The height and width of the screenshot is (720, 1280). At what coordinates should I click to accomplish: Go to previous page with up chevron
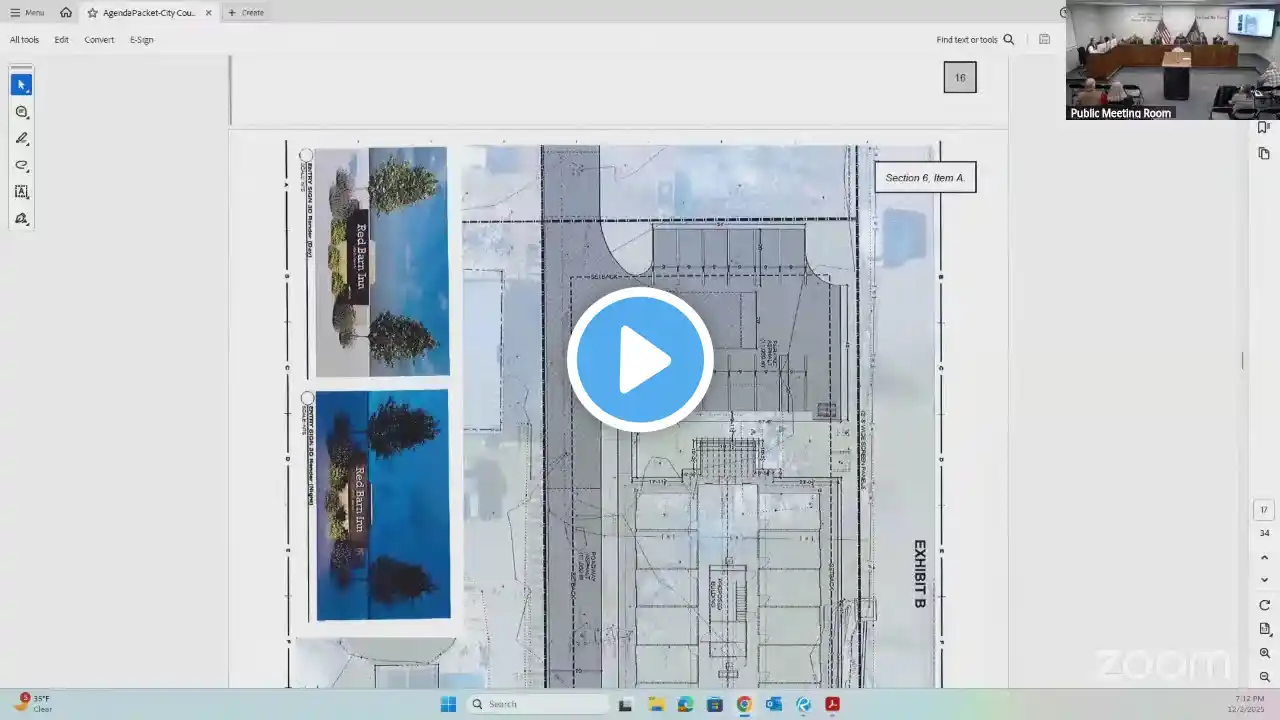point(1264,557)
